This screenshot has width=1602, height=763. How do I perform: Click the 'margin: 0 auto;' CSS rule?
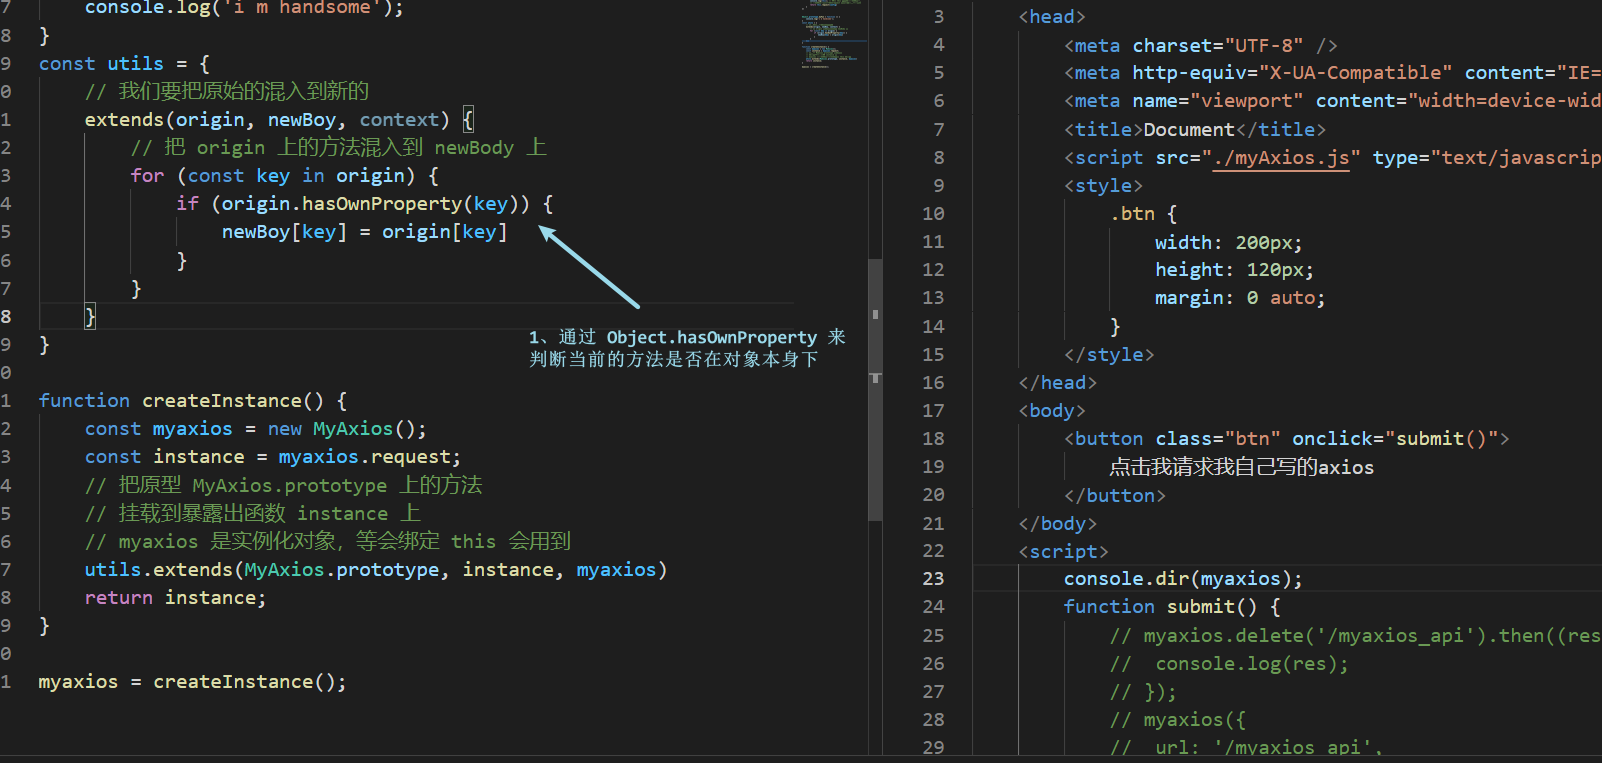(x=1240, y=297)
